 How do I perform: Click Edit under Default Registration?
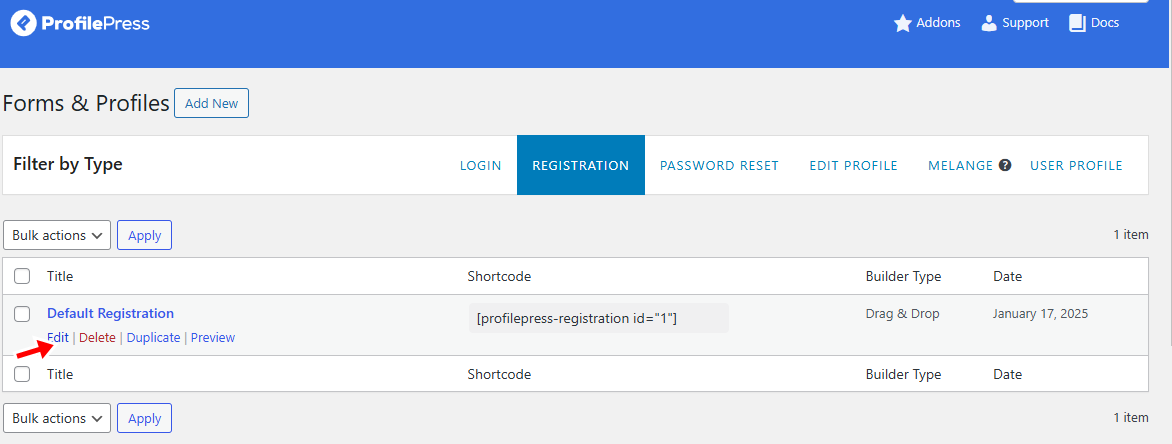(x=58, y=337)
